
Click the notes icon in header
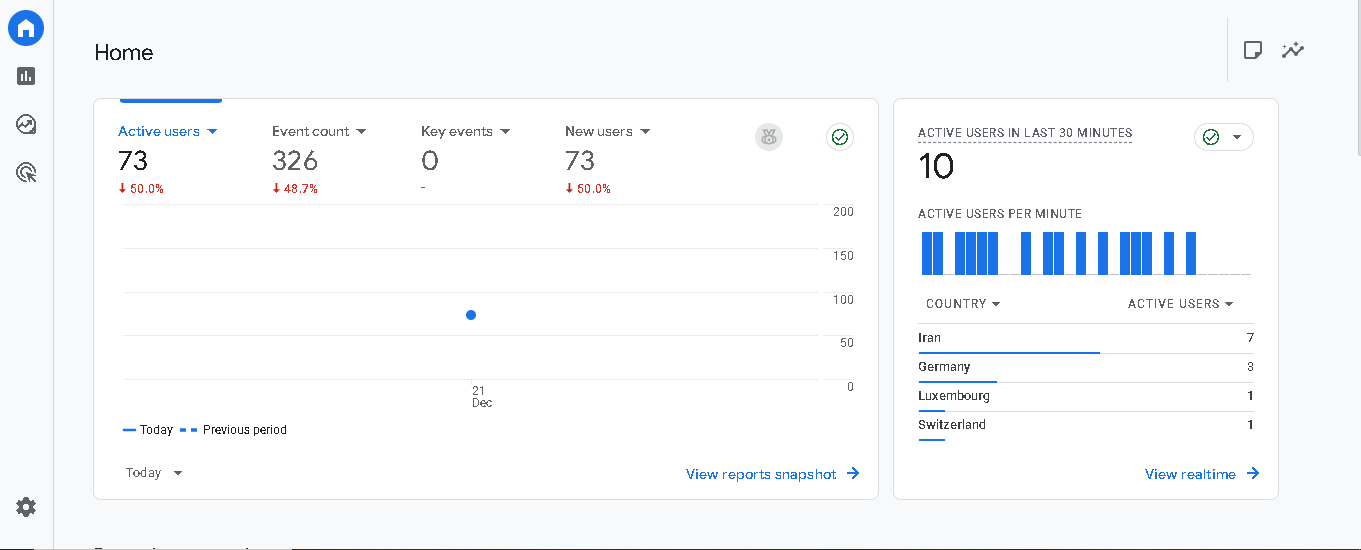click(x=1252, y=50)
